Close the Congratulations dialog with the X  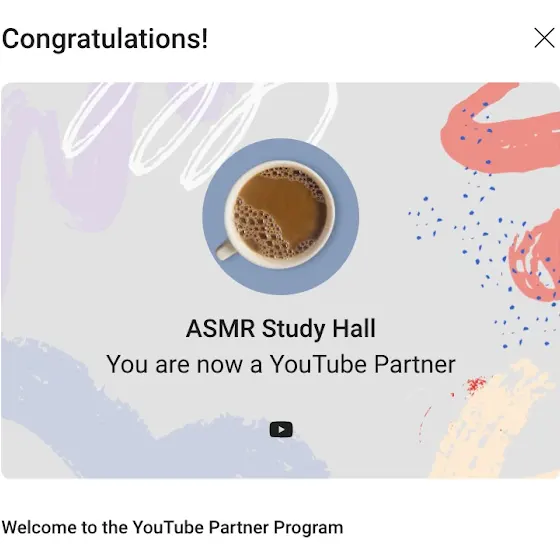click(544, 38)
